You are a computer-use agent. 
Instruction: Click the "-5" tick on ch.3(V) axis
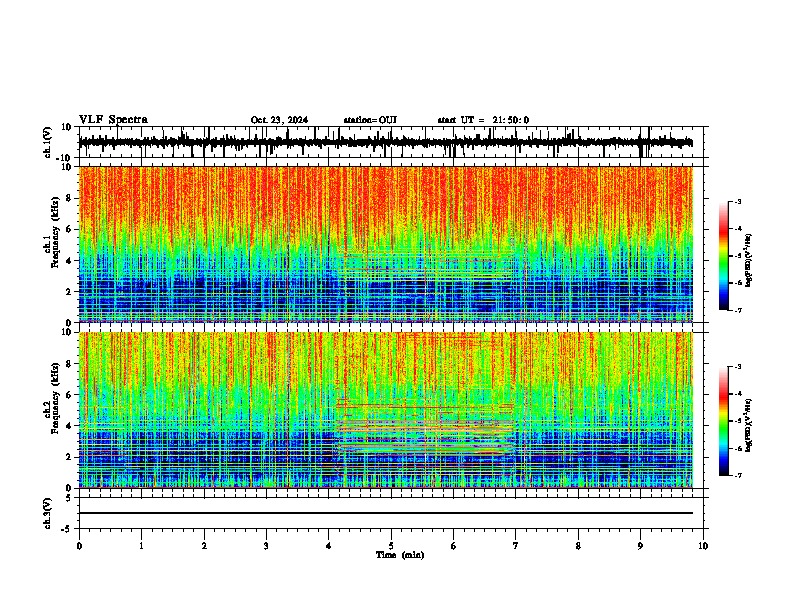pos(67,529)
